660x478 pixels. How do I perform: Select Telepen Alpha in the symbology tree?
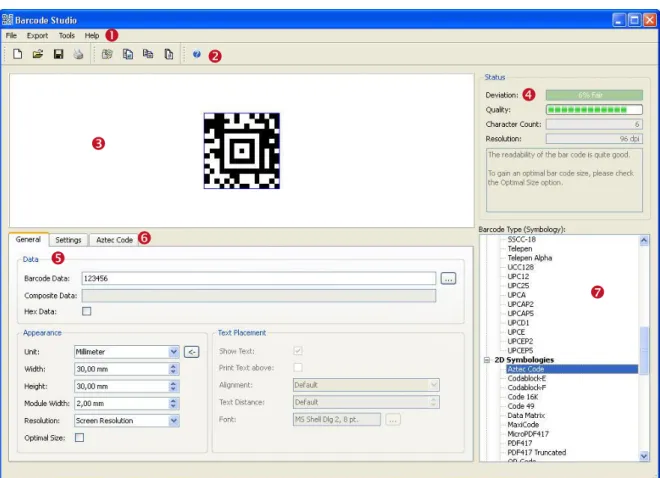(x=530, y=258)
